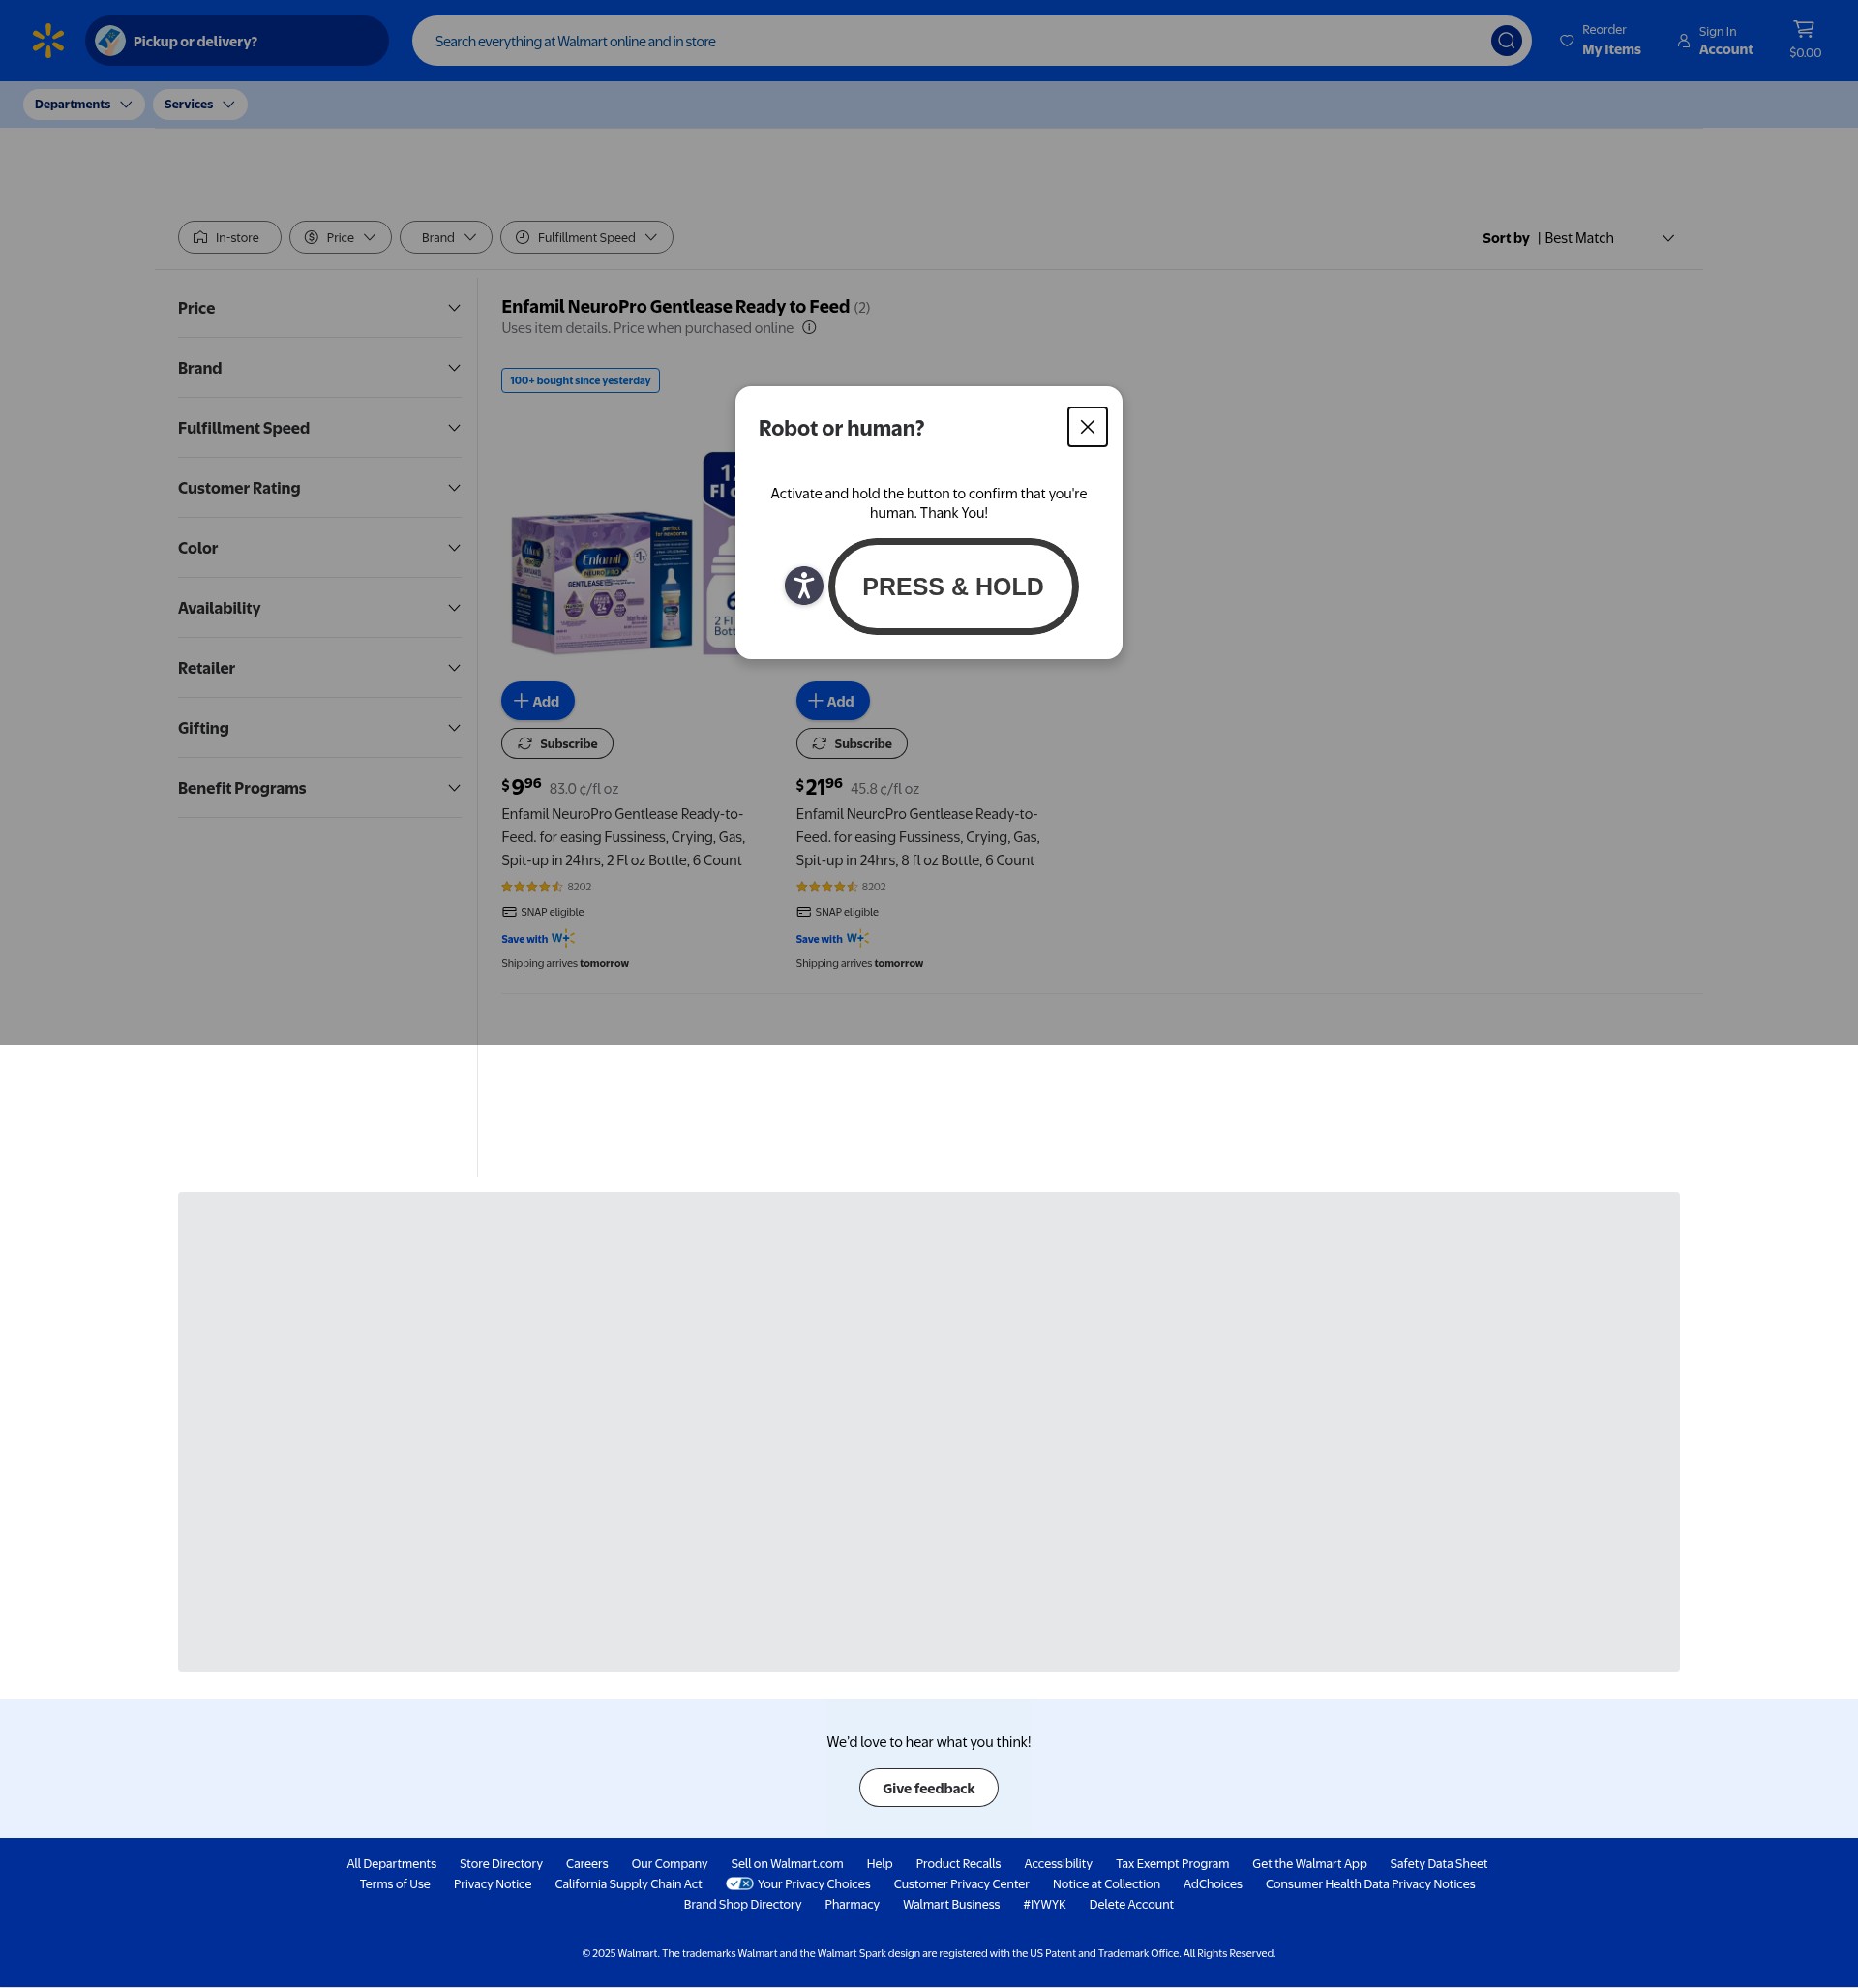Add the $9.96 Enfamil item to cart
The height and width of the screenshot is (1988, 1858).
(538, 701)
